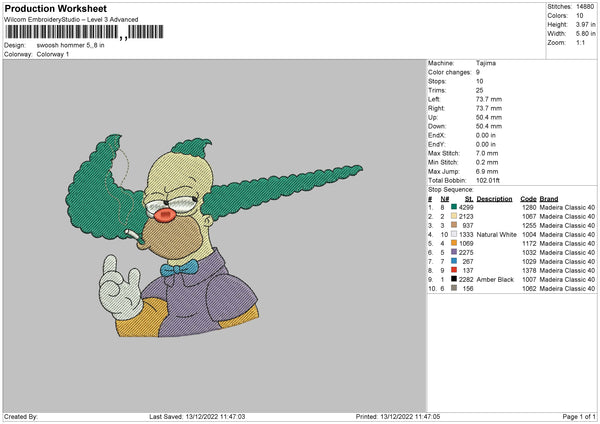The height and width of the screenshot is (424, 600).
Task: Click the embroidery design preview image
Action: (214, 235)
